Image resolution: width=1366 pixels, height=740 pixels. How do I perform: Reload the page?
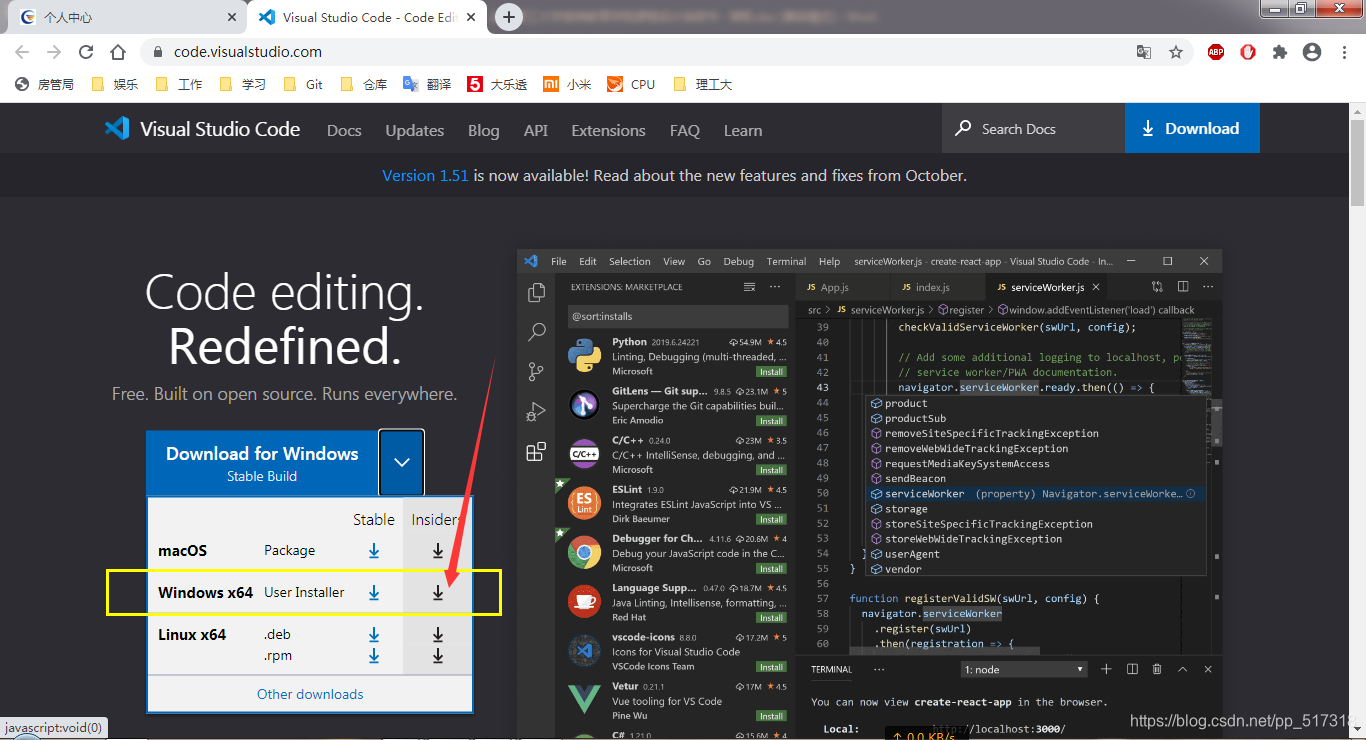click(86, 52)
